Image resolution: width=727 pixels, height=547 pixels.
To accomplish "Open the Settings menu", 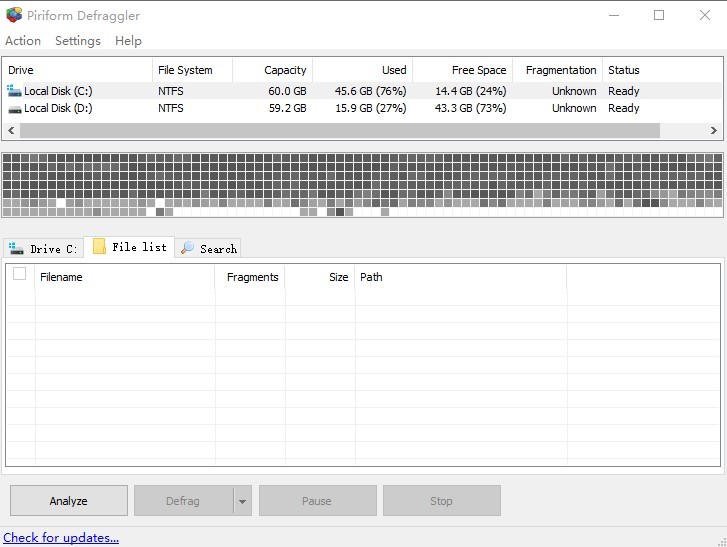I will point(78,41).
